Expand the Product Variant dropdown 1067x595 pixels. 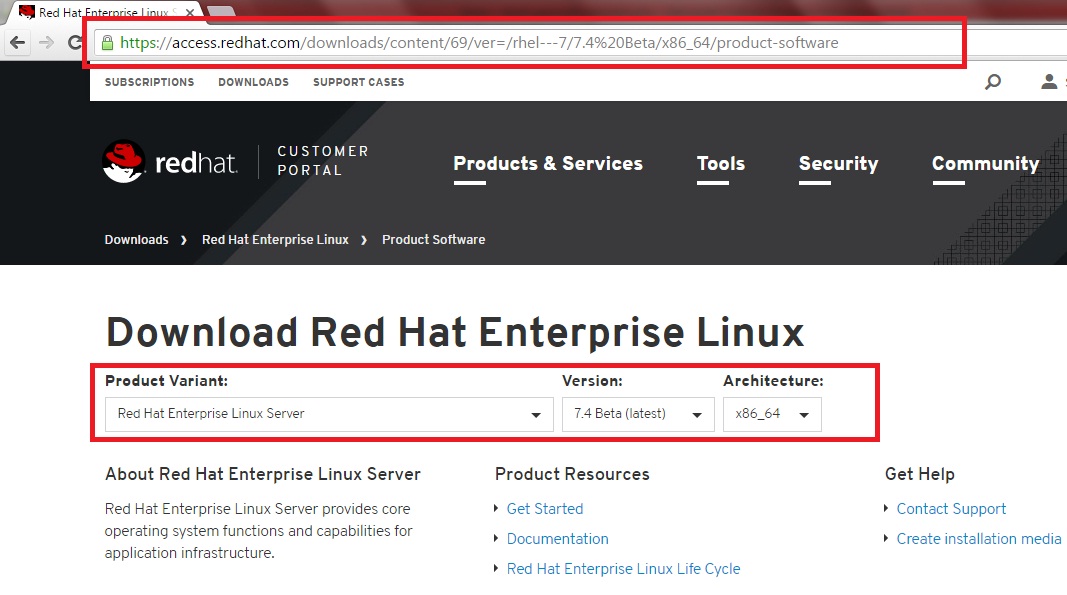click(329, 415)
